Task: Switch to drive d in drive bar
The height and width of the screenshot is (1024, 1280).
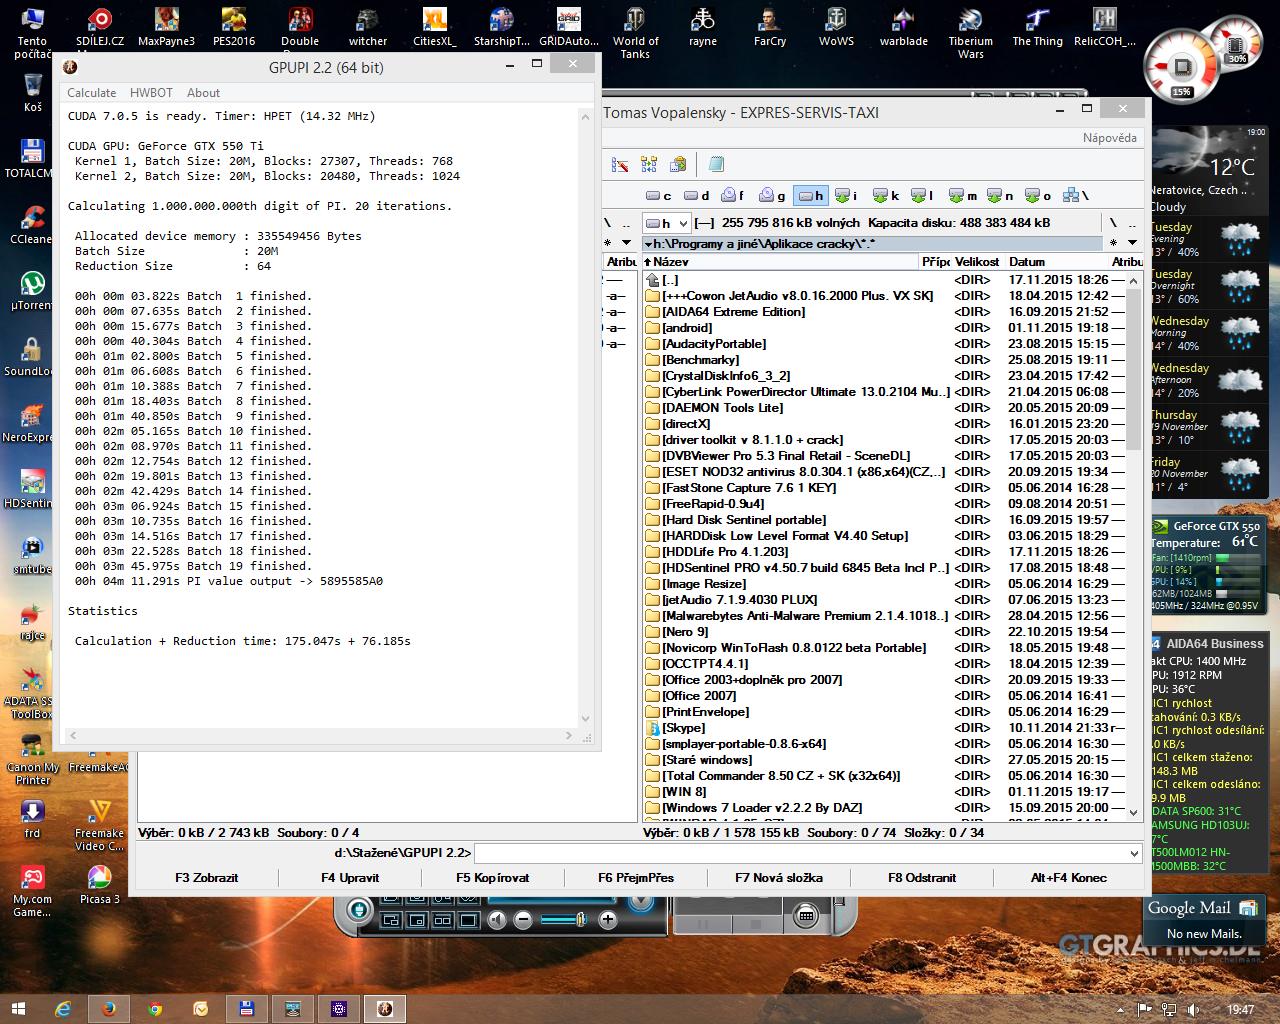Action: [696, 195]
